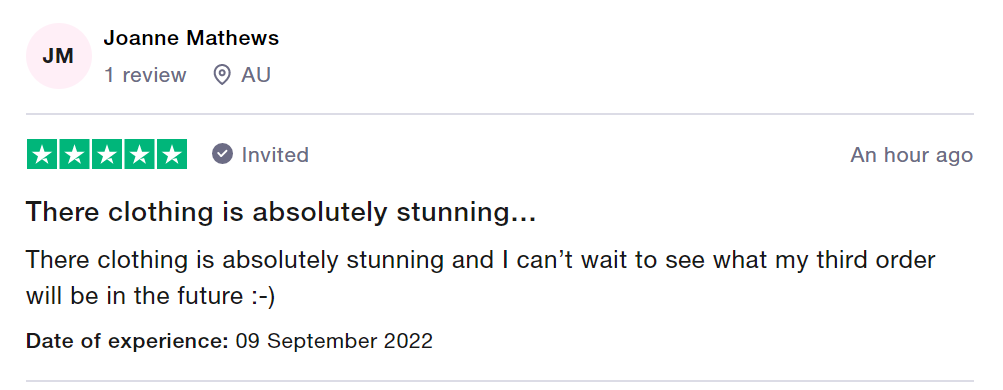Open the Invited label info
This screenshot has width=1003, height=390.
(x=275, y=155)
